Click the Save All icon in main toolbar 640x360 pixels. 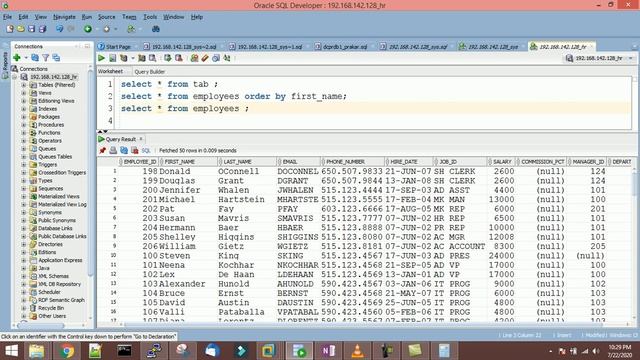pos(42,29)
